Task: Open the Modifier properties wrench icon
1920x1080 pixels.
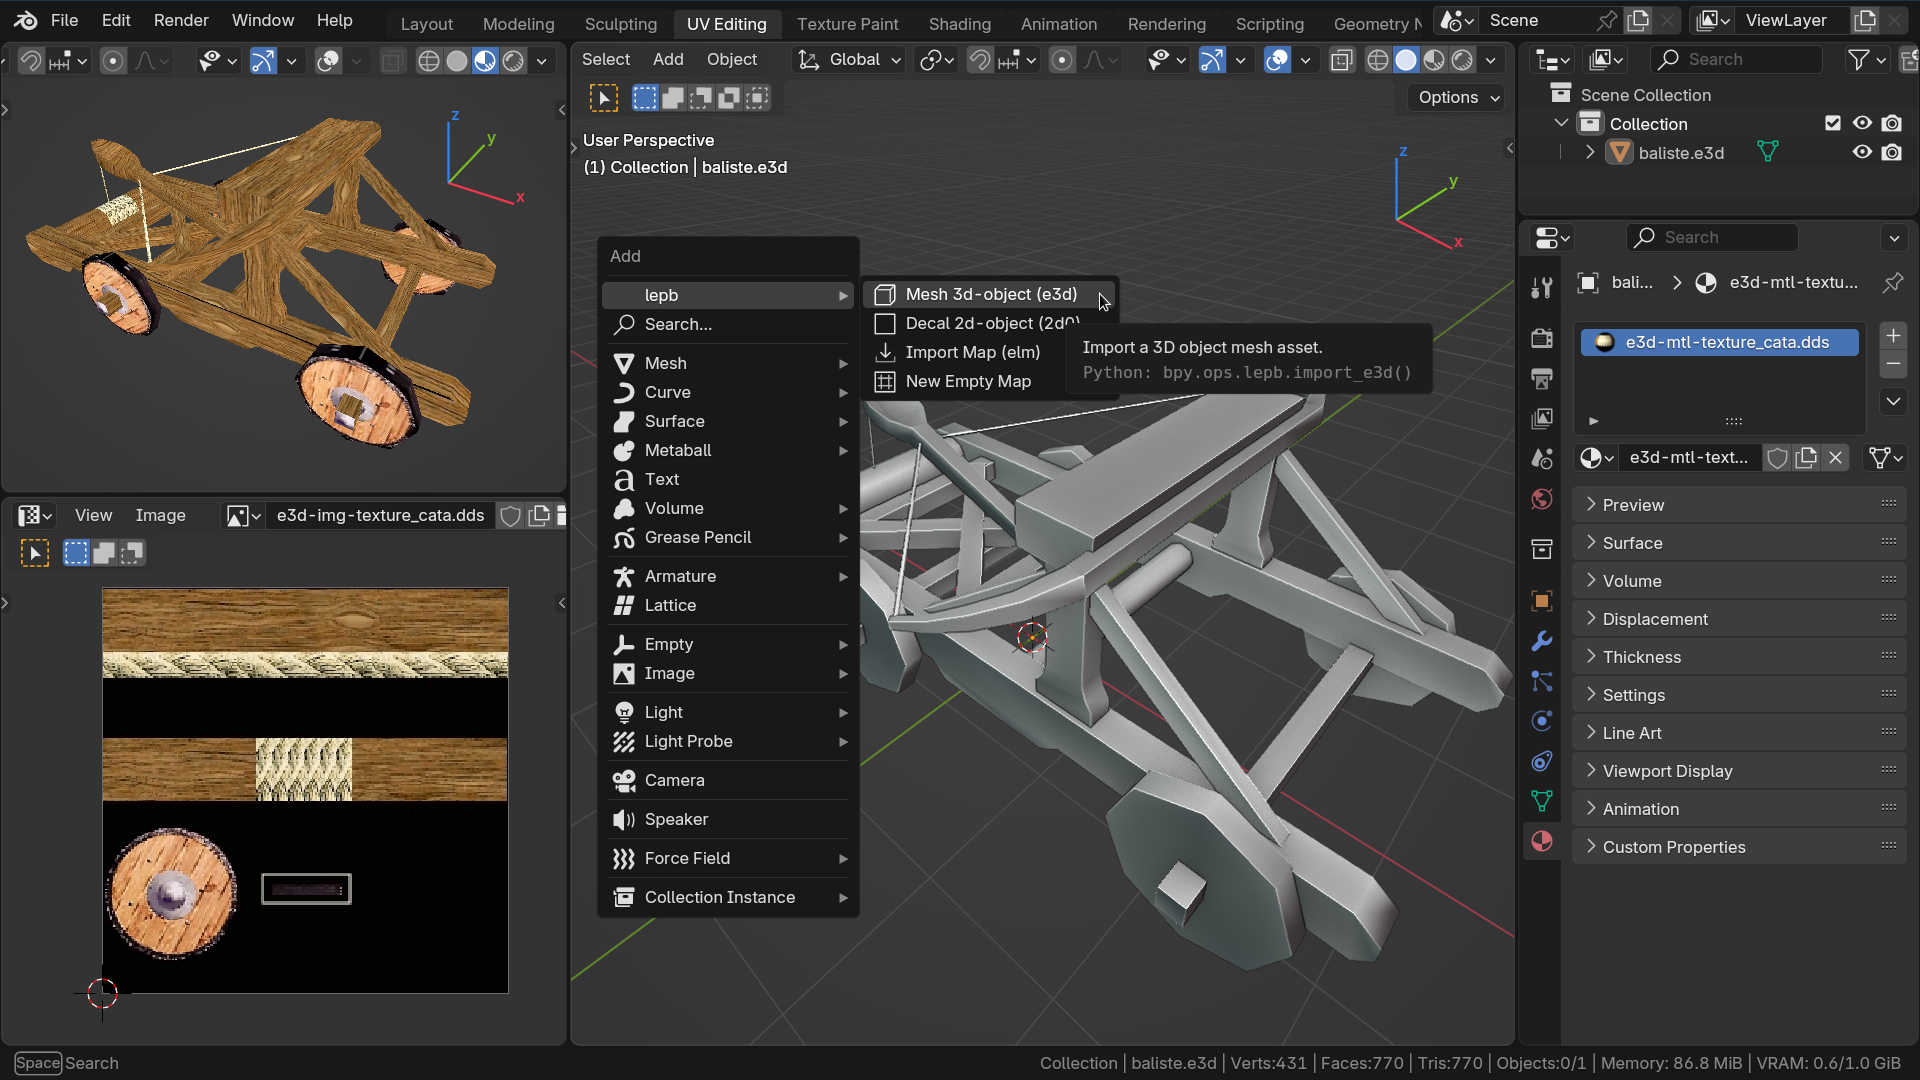Action: (x=1541, y=641)
